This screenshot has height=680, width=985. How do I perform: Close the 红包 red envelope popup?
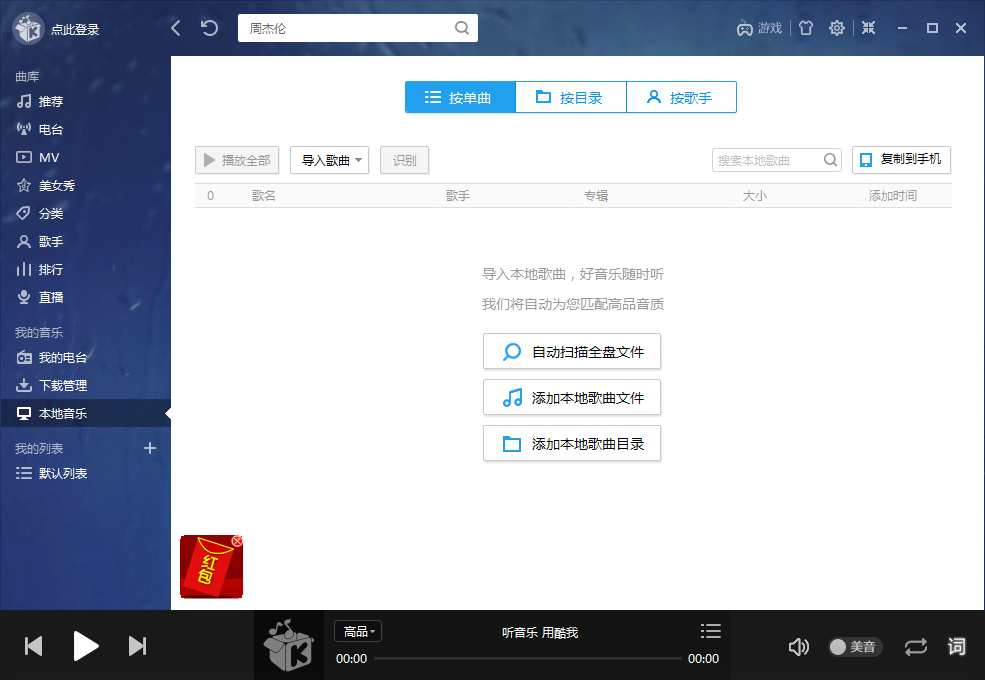(237, 541)
